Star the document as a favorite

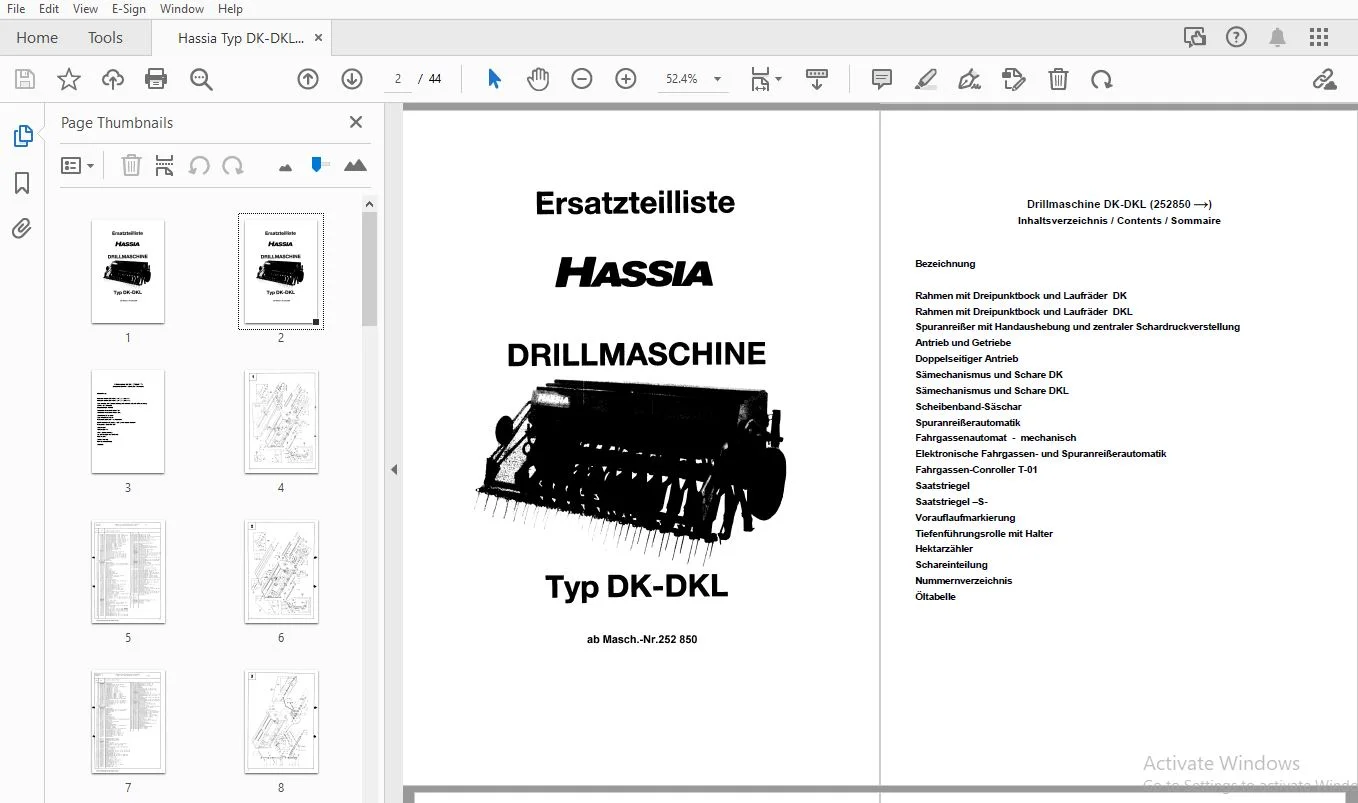68,79
